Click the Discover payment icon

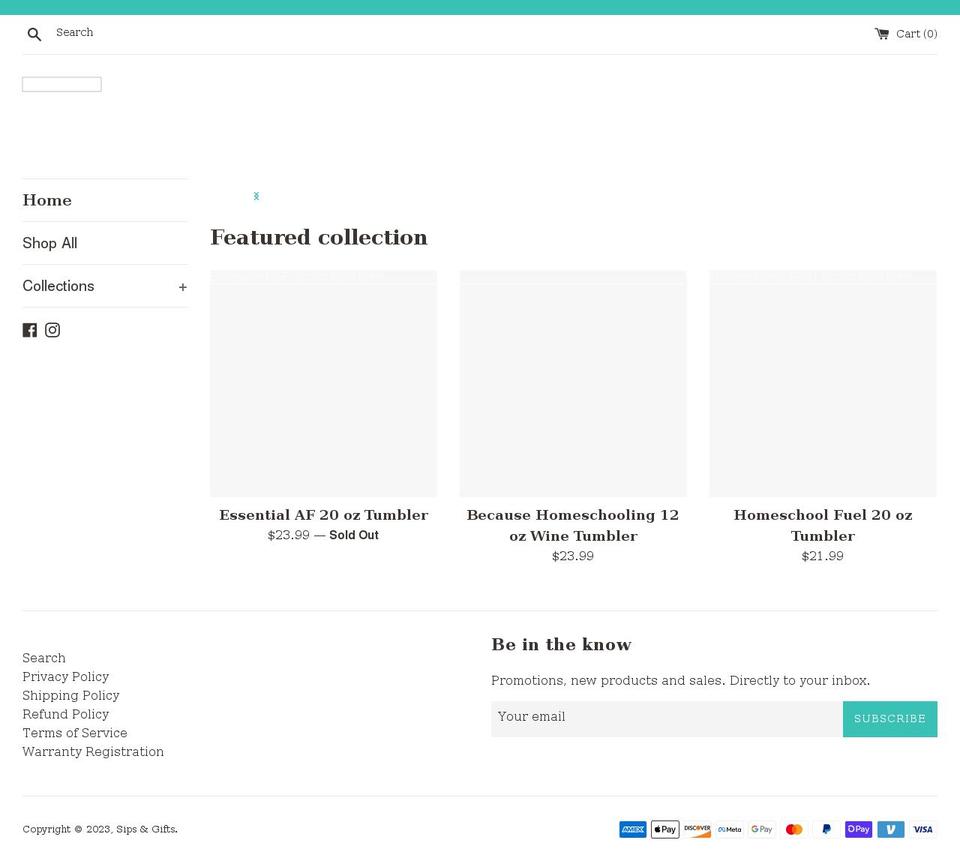click(697, 830)
